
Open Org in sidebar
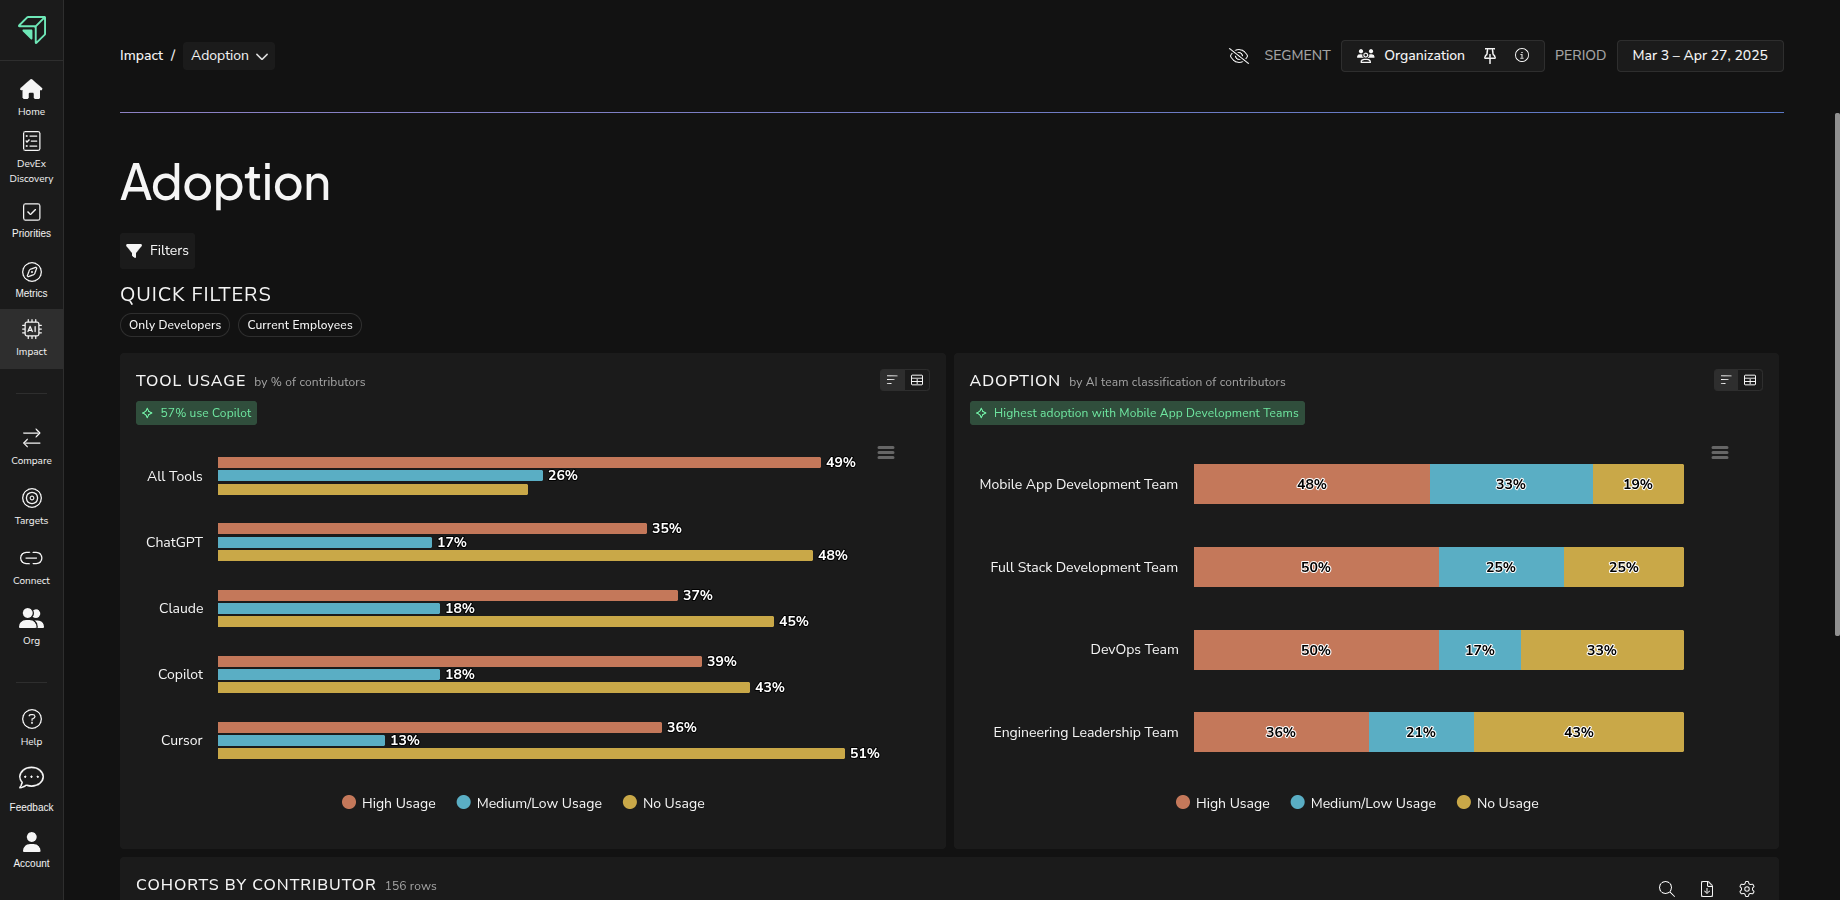pyautogui.click(x=31, y=626)
